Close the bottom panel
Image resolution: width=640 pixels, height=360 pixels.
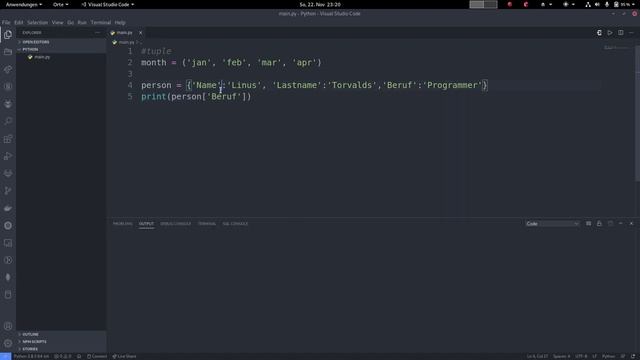pyautogui.click(x=631, y=224)
